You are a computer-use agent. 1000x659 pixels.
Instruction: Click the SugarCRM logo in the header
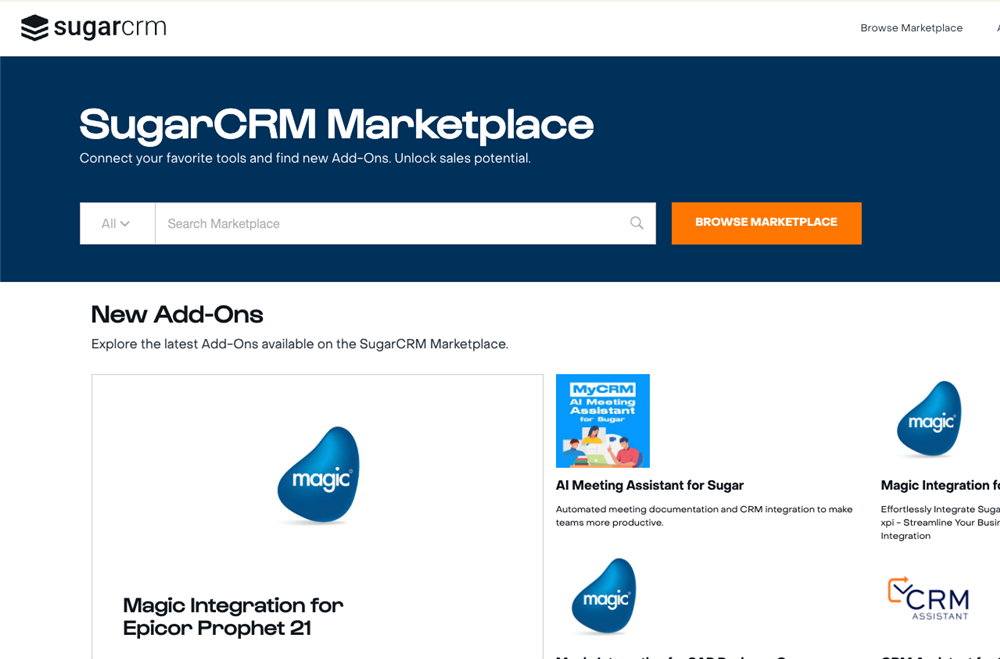point(93,28)
